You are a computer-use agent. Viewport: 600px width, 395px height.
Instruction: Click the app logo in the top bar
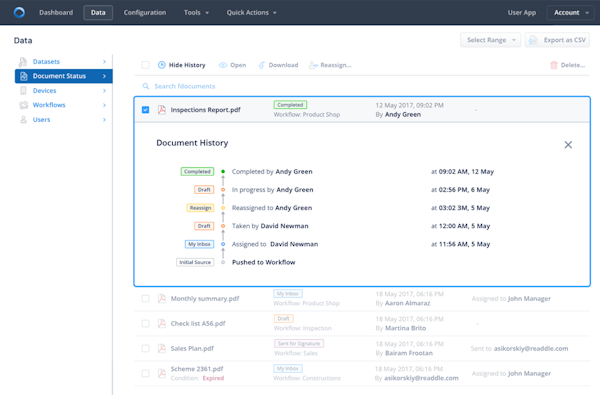click(x=19, y=12)
